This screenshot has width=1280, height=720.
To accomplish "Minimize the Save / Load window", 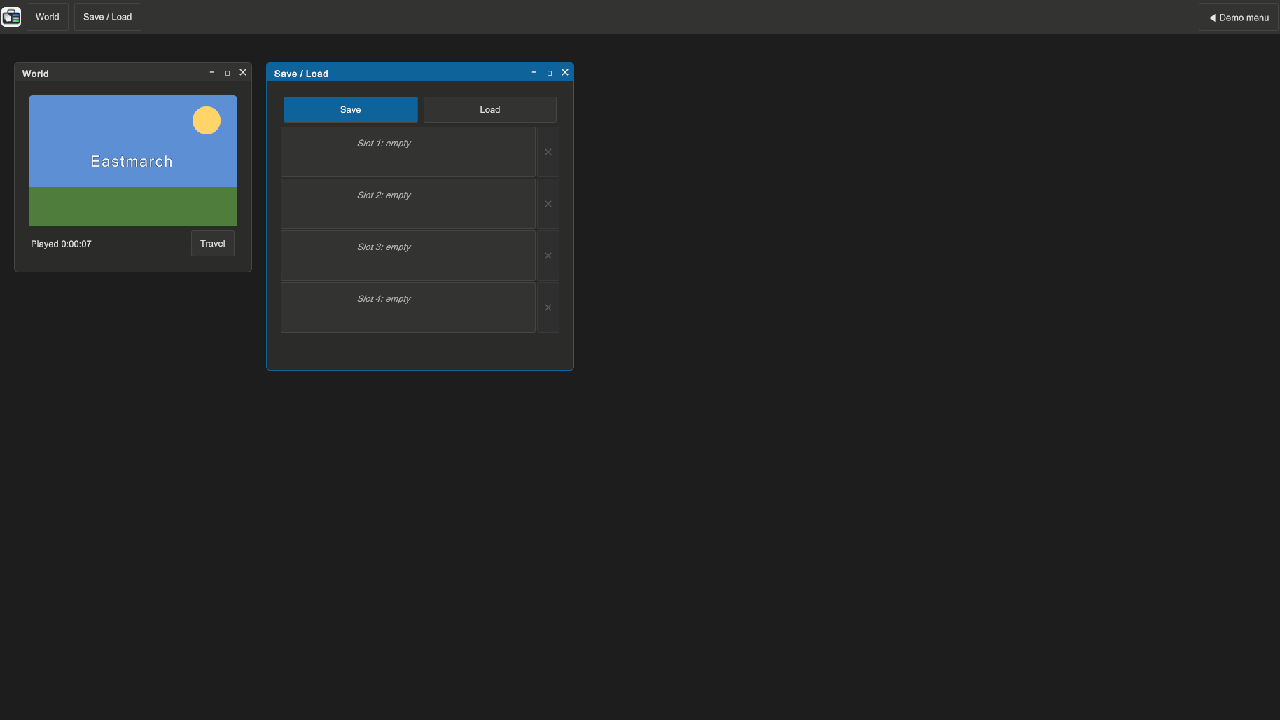I will [x=534, y=73].
